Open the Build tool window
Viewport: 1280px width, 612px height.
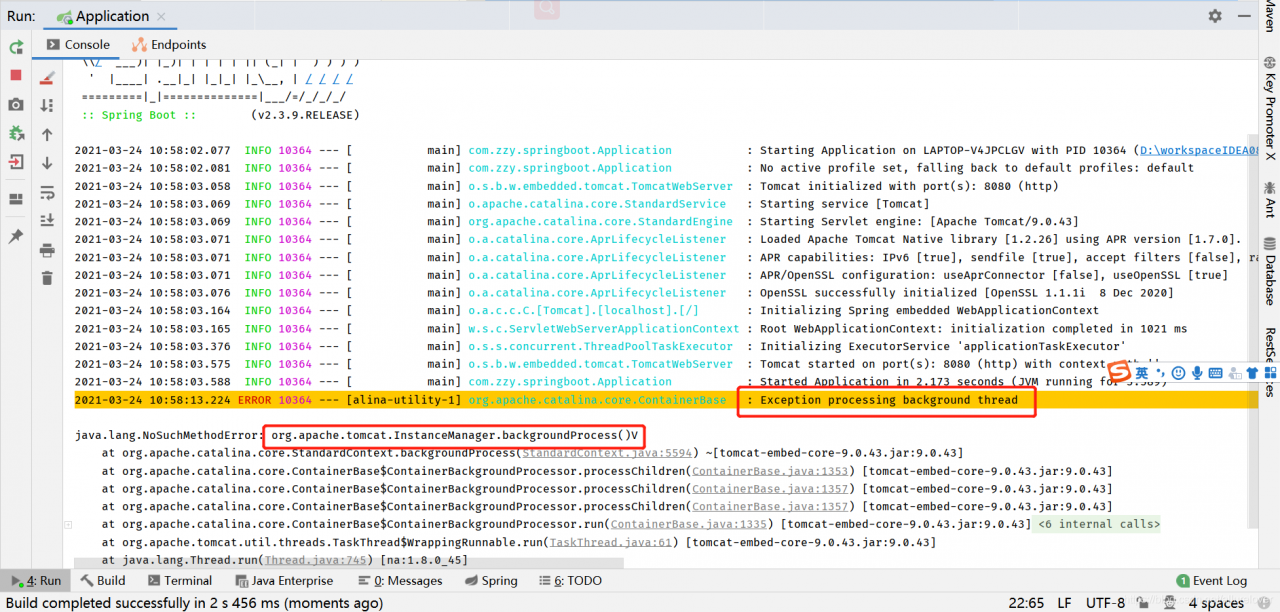(103, 580)
